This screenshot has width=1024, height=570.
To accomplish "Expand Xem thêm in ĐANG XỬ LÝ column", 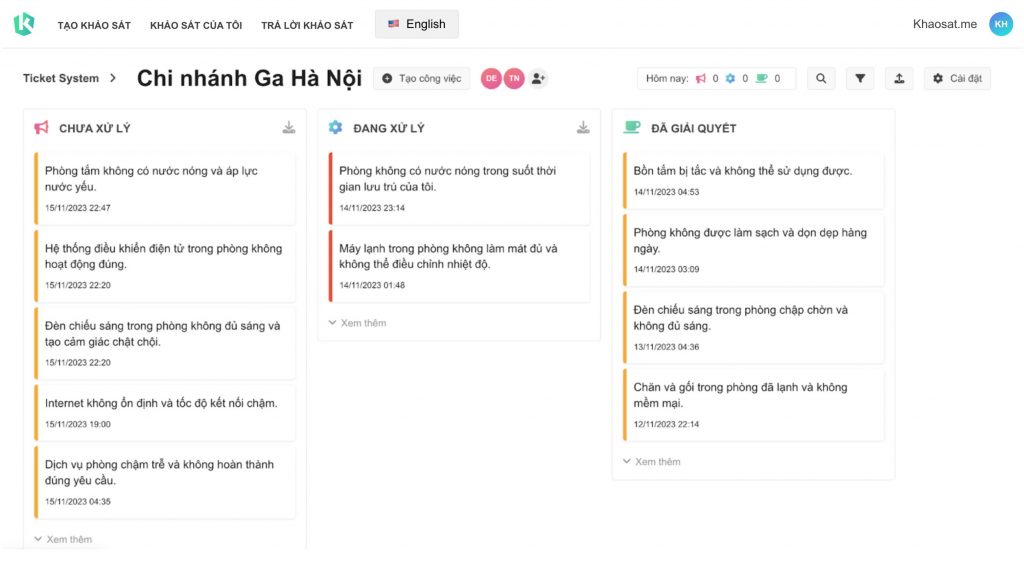I will click(x=357, y=323).
